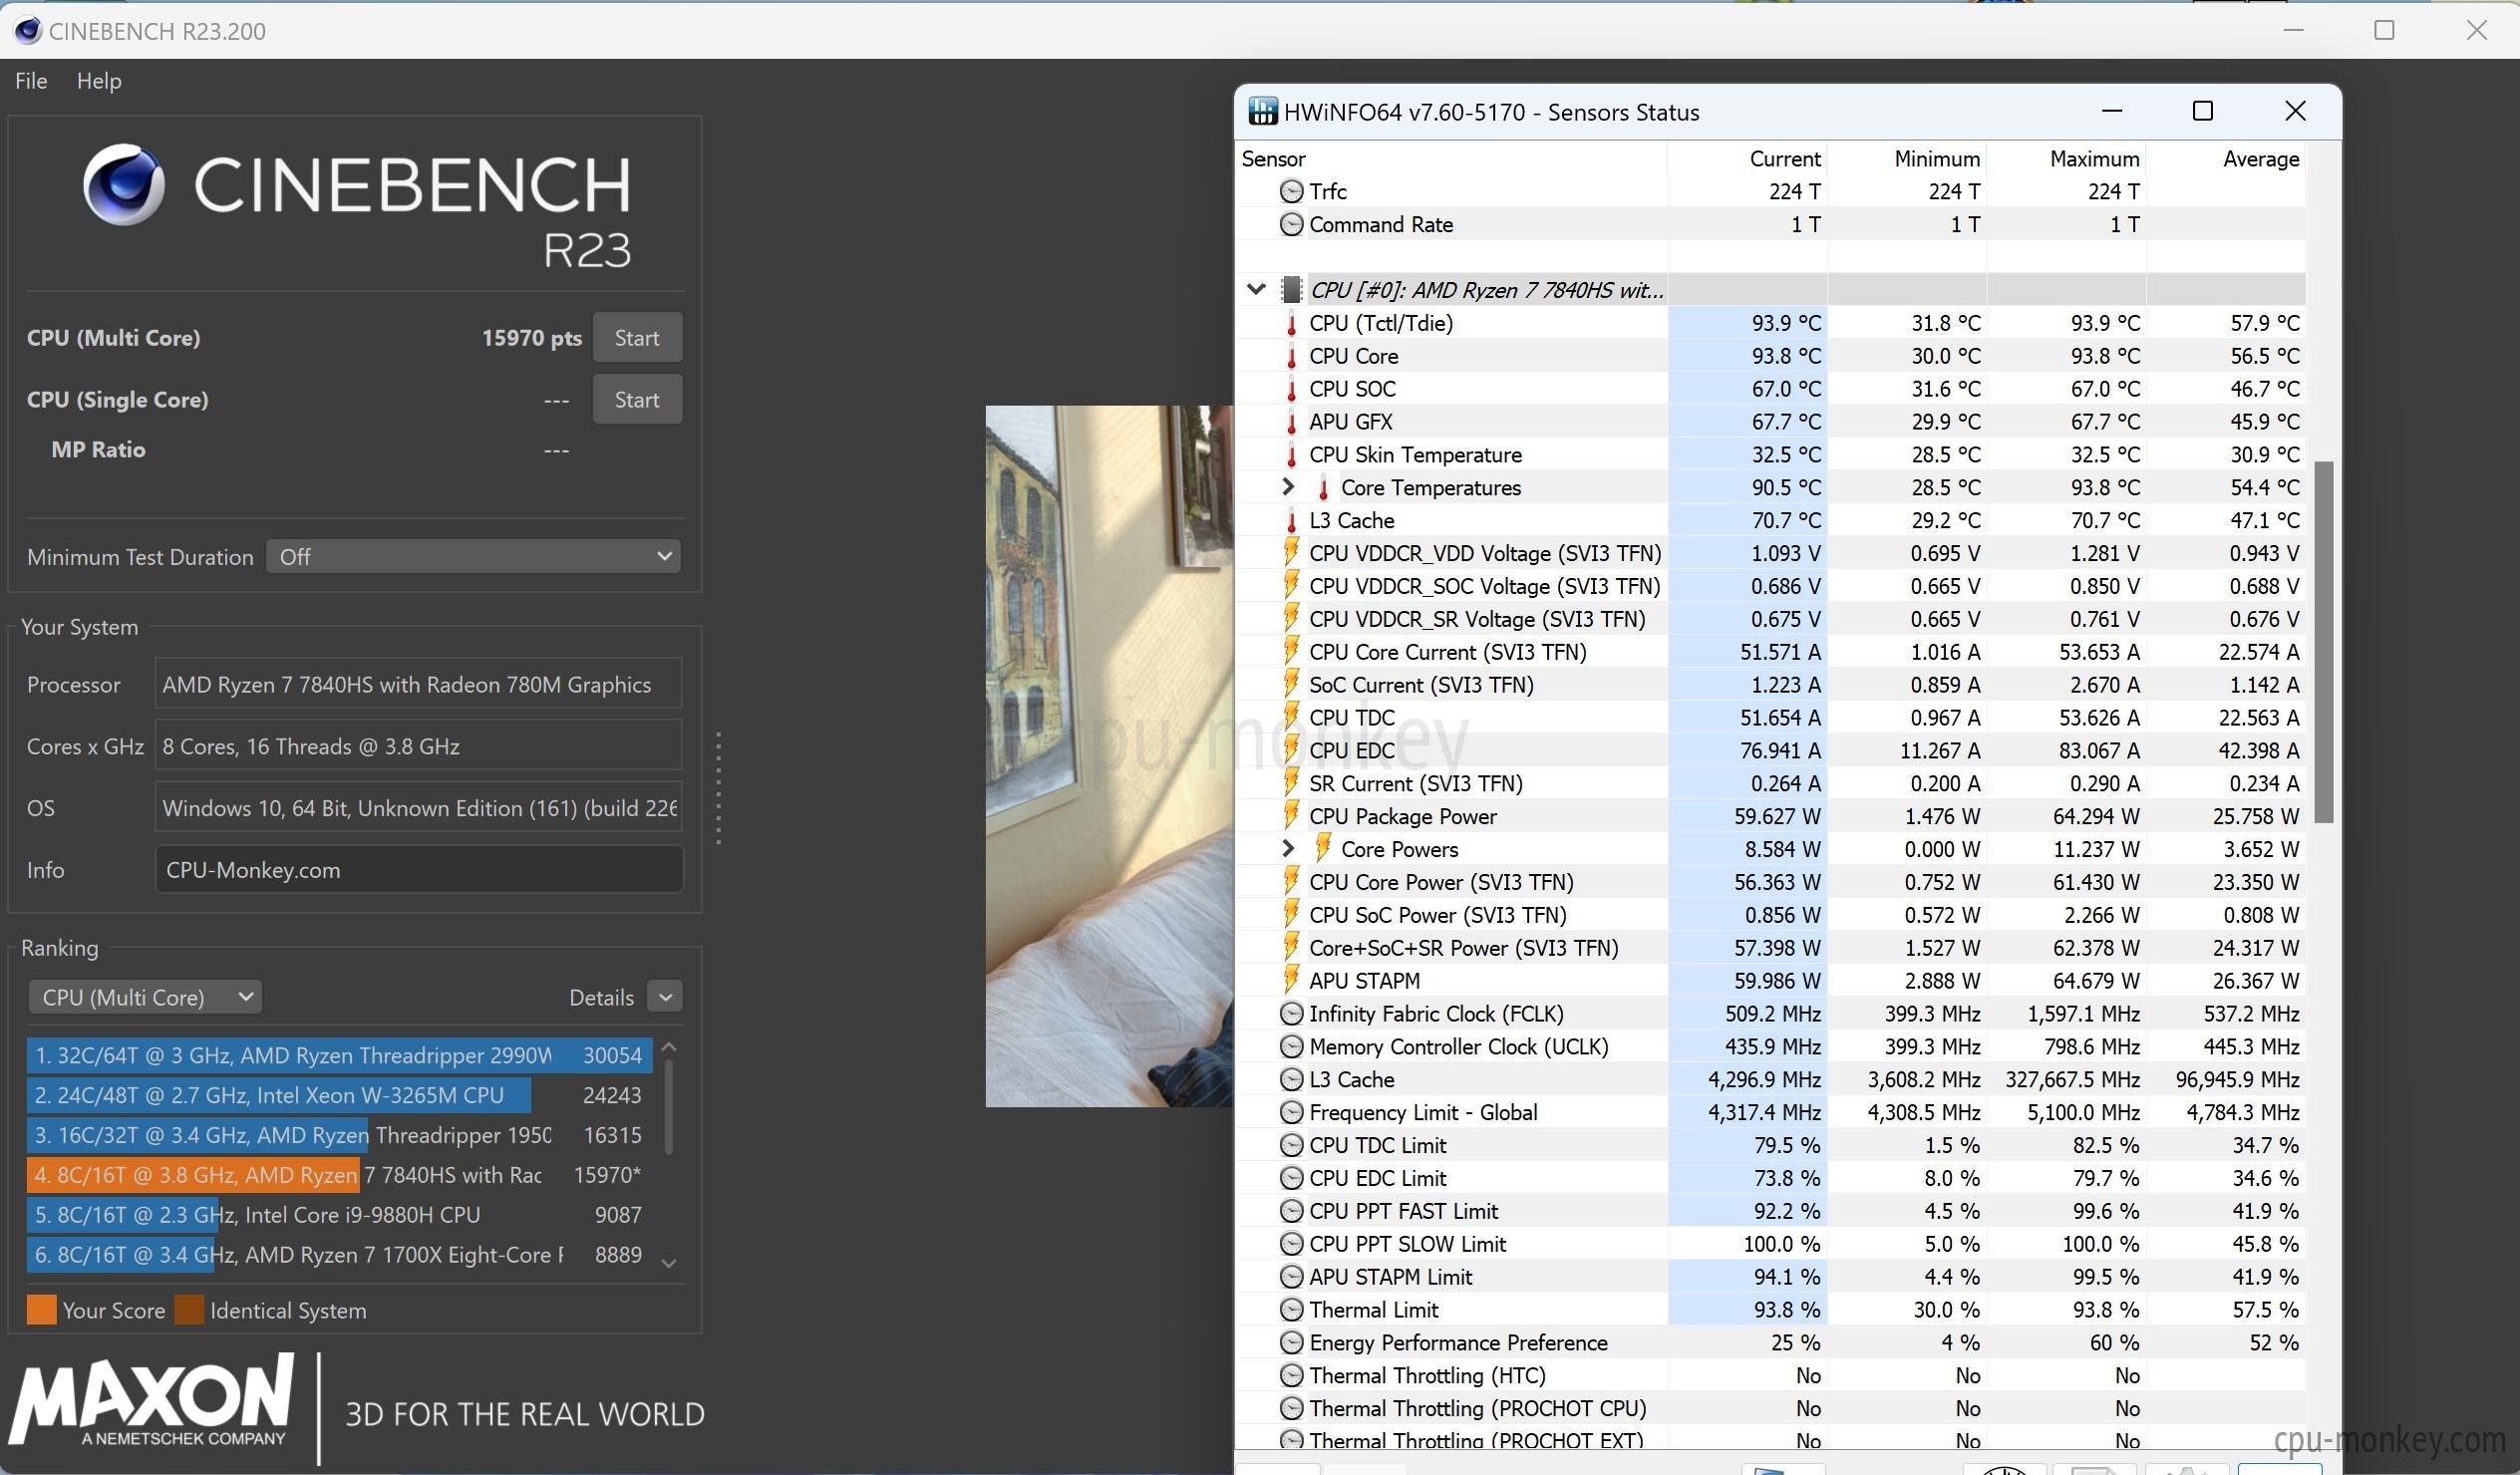Open the CPU (Multi Core) ranking dropdown
Viewport: 2520px width, 1475px height.
coord(145,997)
